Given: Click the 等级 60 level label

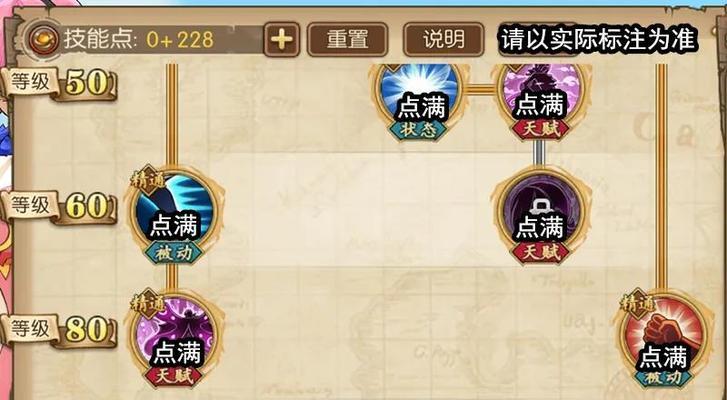Looking at the screenshot, I should 58,207.
